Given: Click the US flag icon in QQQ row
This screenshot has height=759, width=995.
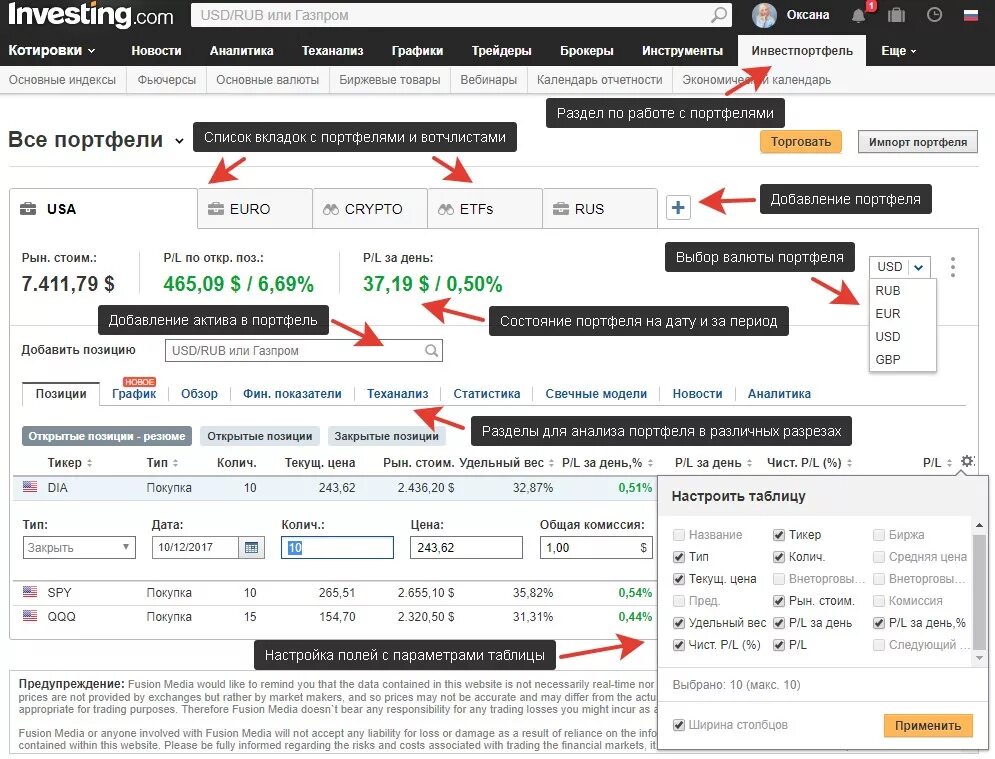Looking at the screenshot, I should [30, 616].
